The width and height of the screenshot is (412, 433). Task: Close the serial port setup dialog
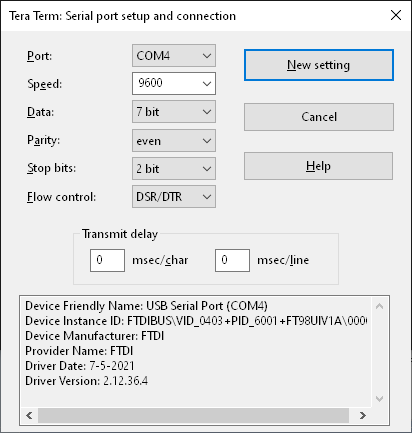[x=396, y=15]
